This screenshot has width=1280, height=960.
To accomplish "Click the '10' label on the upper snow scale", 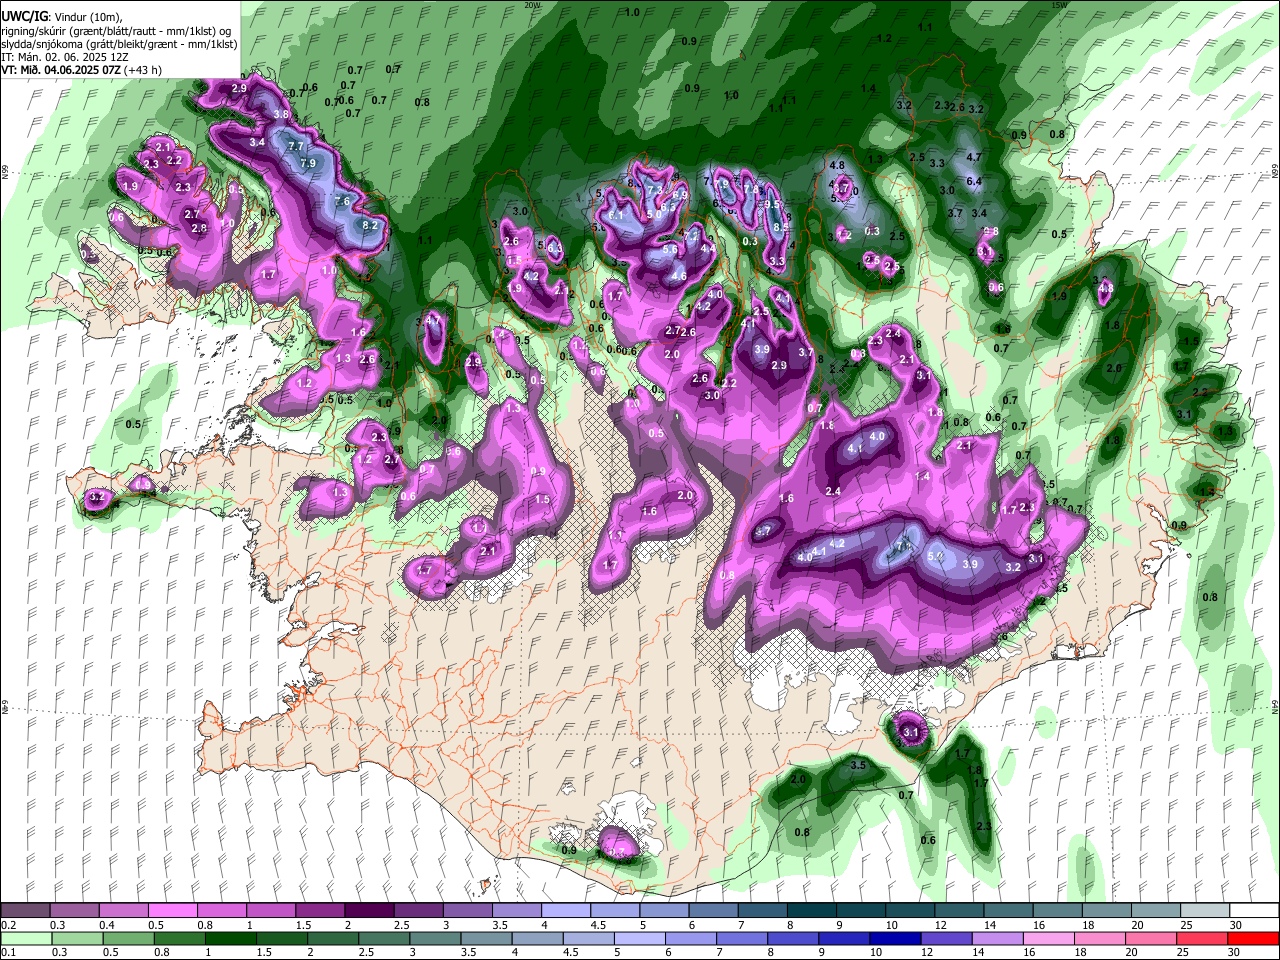I will point(891,925).
